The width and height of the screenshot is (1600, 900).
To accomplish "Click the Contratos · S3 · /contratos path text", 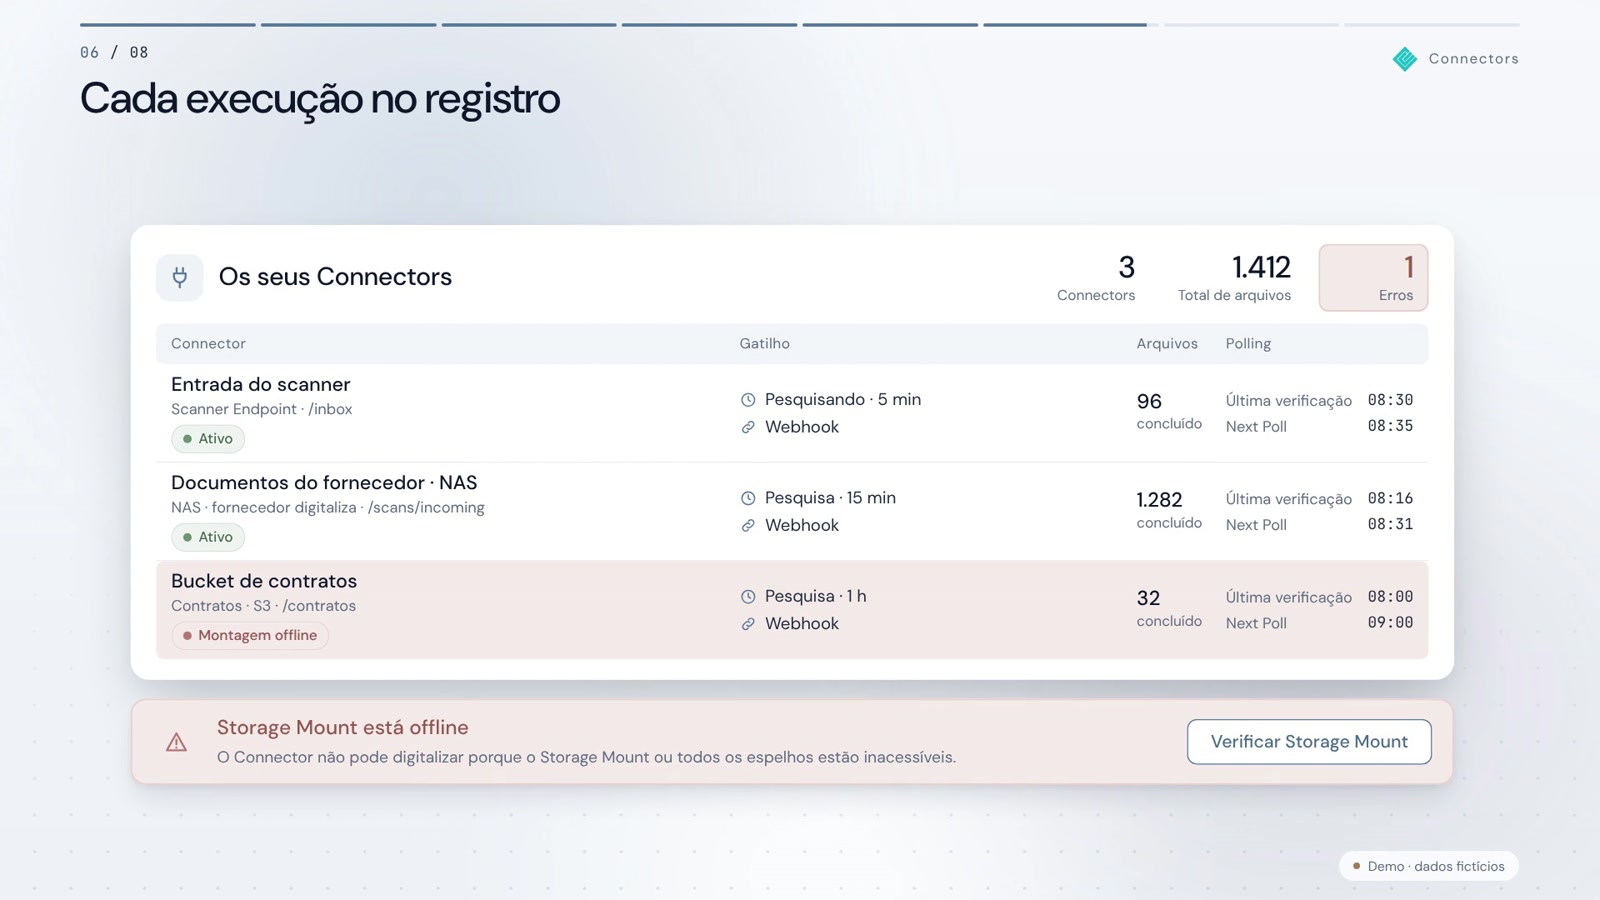I will (263, 606).
